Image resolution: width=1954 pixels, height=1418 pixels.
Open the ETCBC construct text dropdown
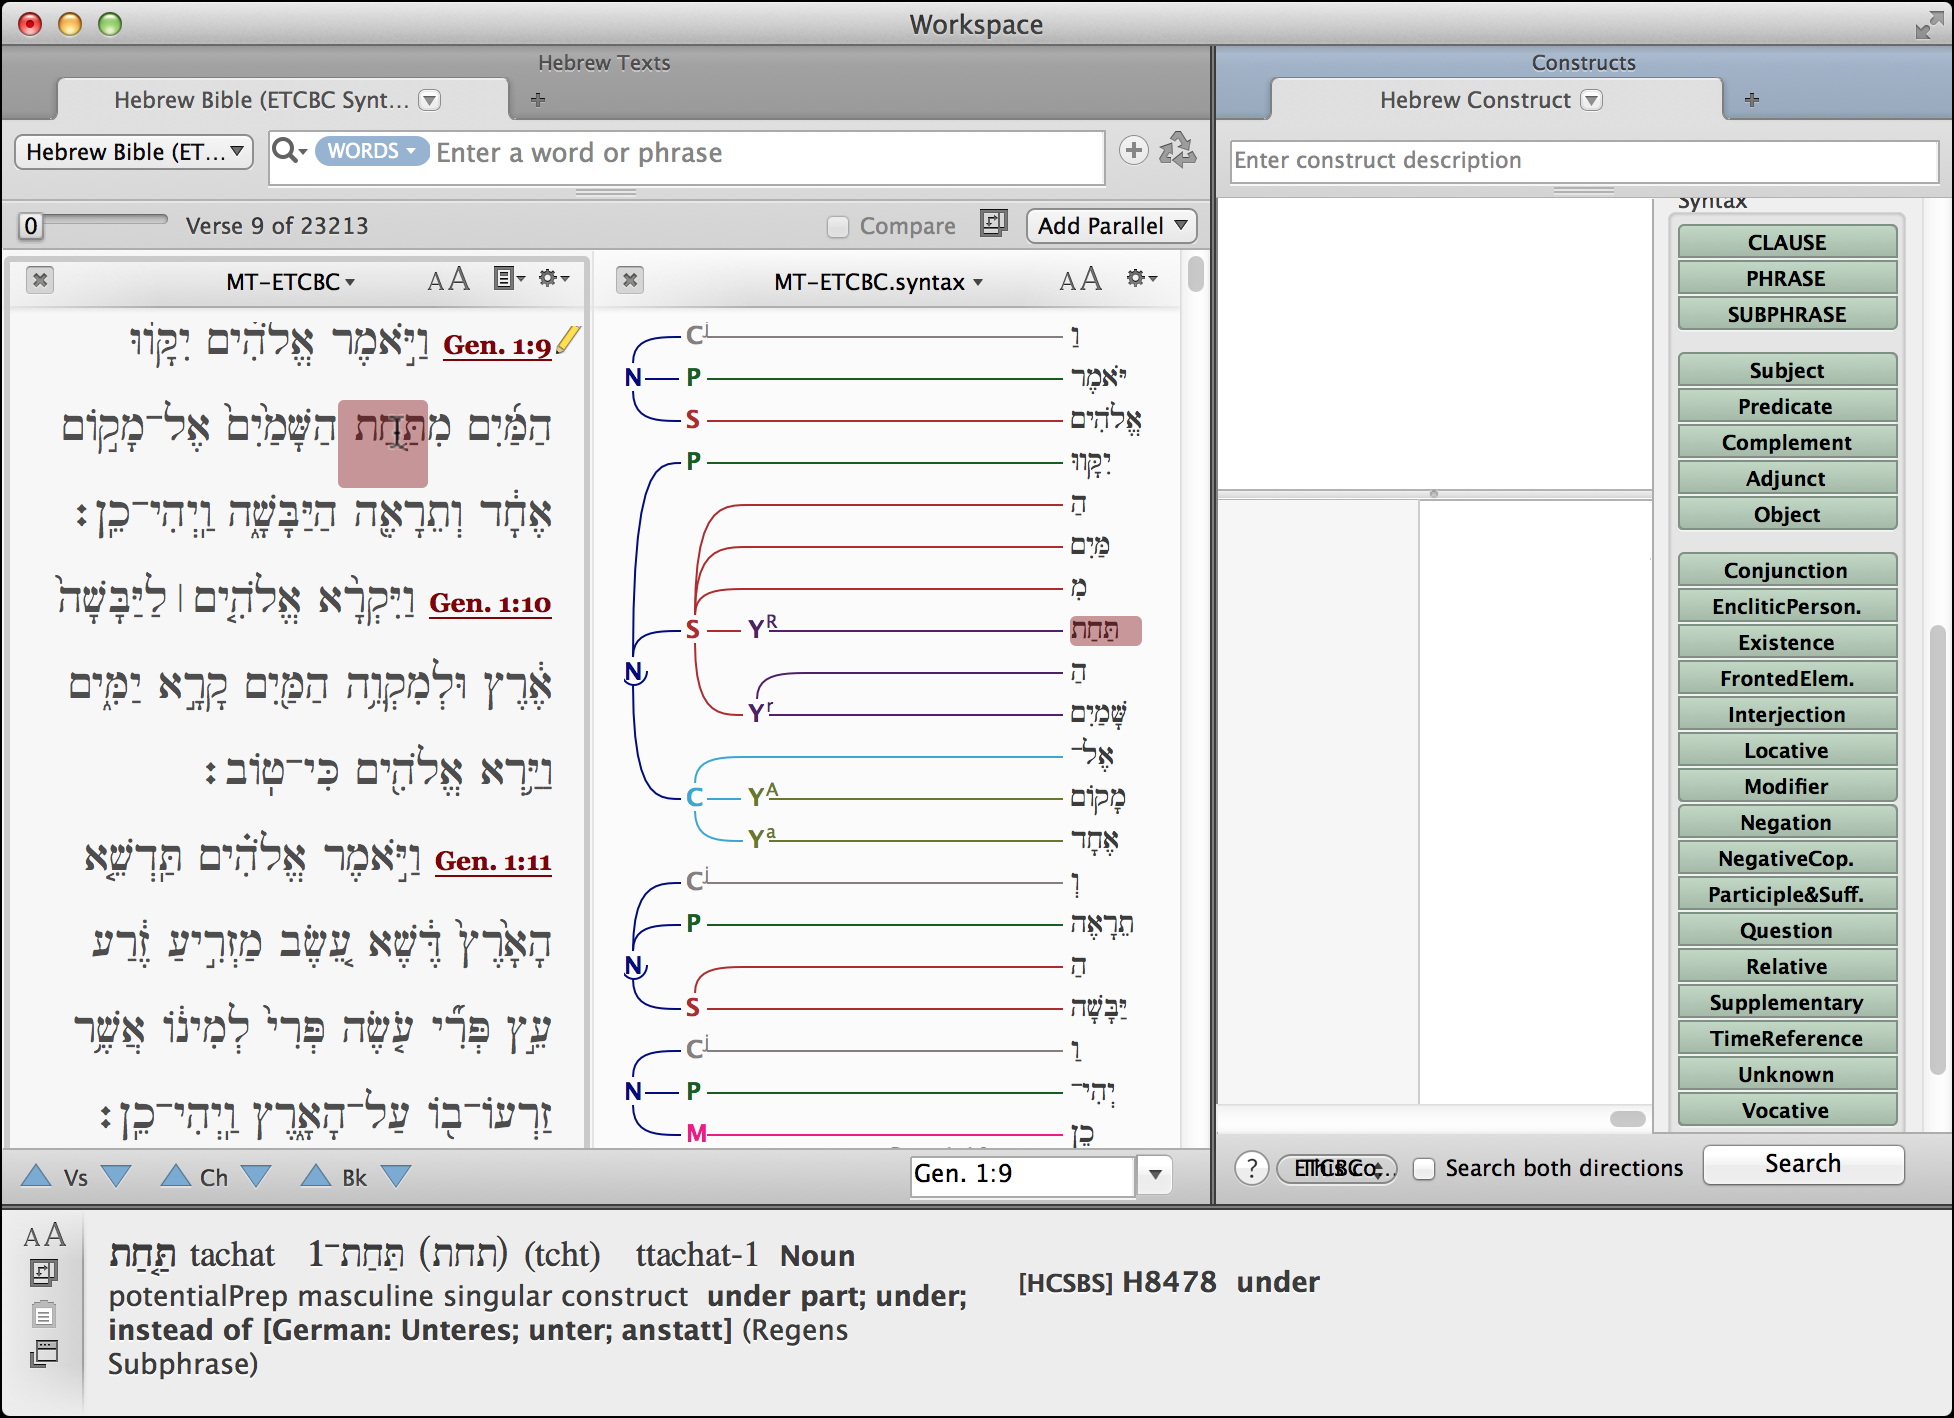pyautogui.click(x=1337, y=1168)
